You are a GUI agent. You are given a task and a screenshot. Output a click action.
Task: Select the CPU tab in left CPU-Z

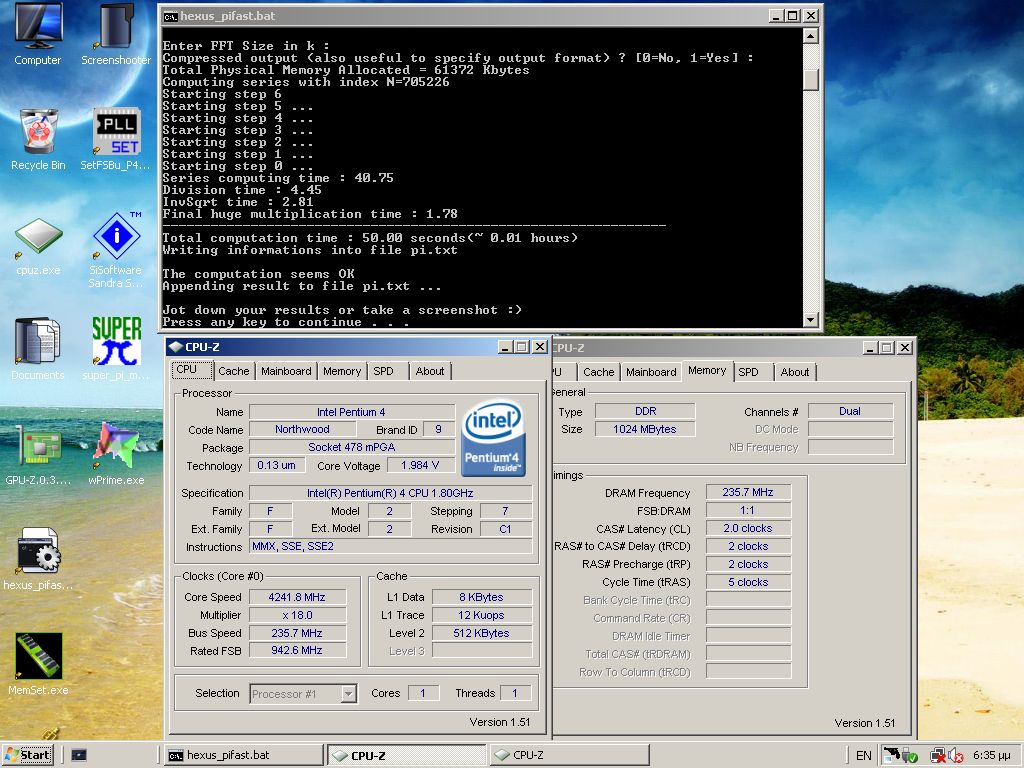[x=192, y=370]
